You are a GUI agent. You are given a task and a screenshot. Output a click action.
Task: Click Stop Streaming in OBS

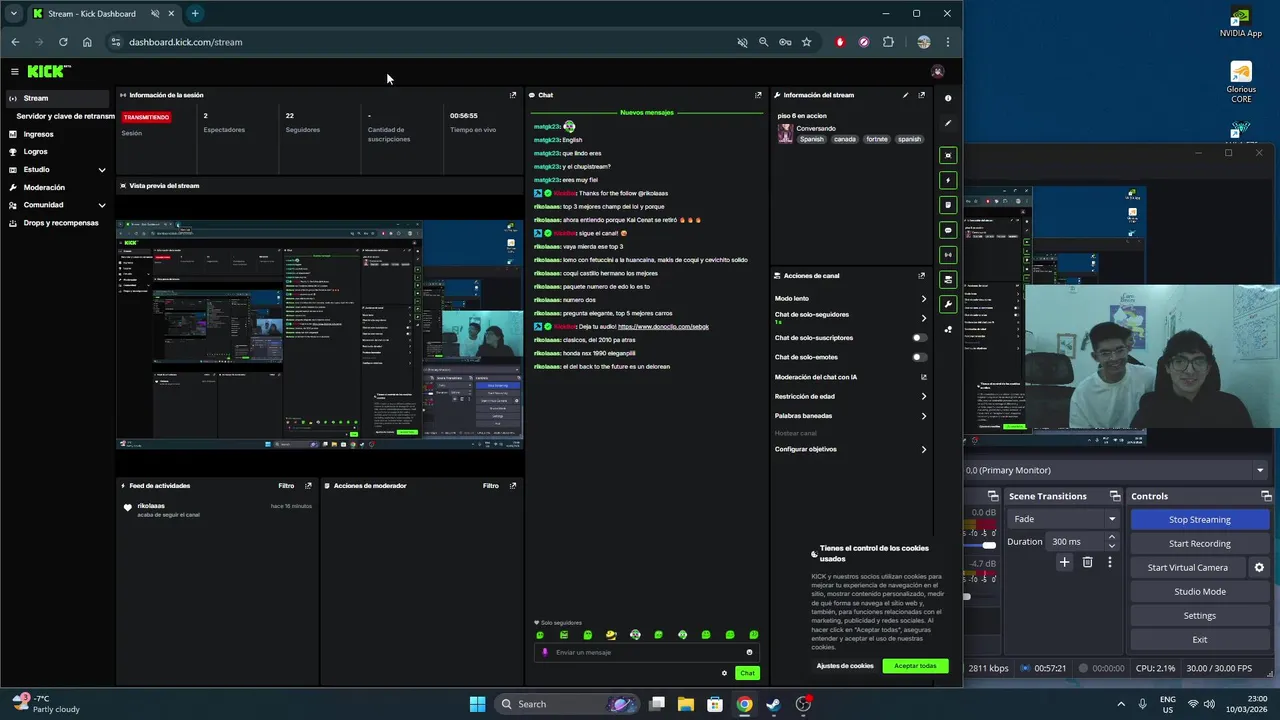tap(1199, 519)
